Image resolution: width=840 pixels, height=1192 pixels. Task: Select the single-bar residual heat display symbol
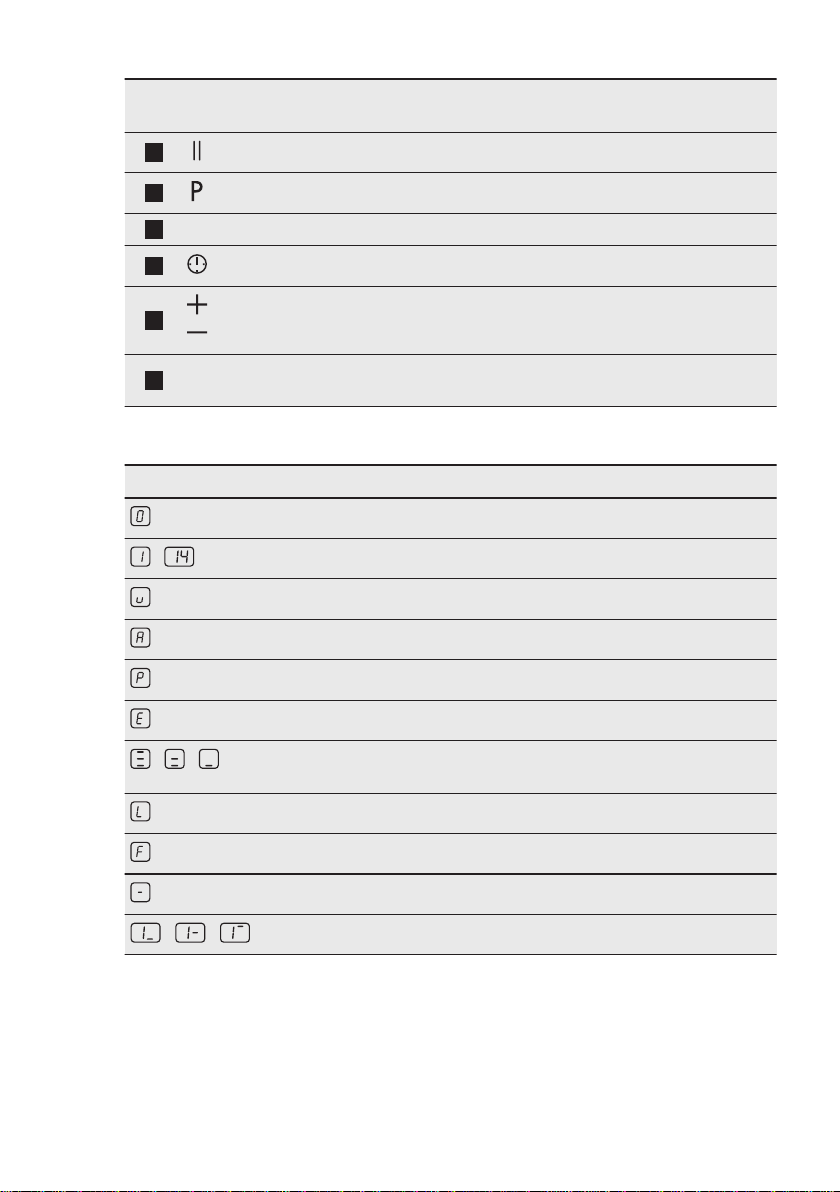point(209,759)
